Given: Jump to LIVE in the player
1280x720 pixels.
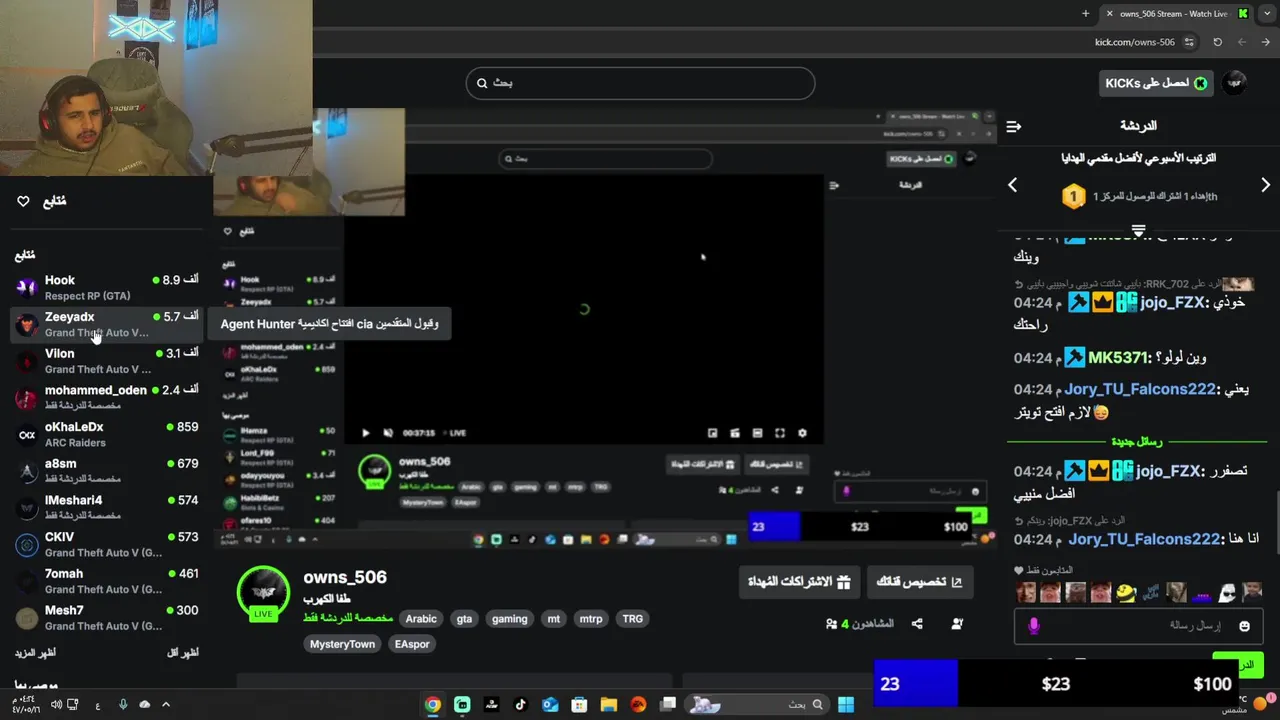Looking at the screenshot, I should tap(455, 433).
